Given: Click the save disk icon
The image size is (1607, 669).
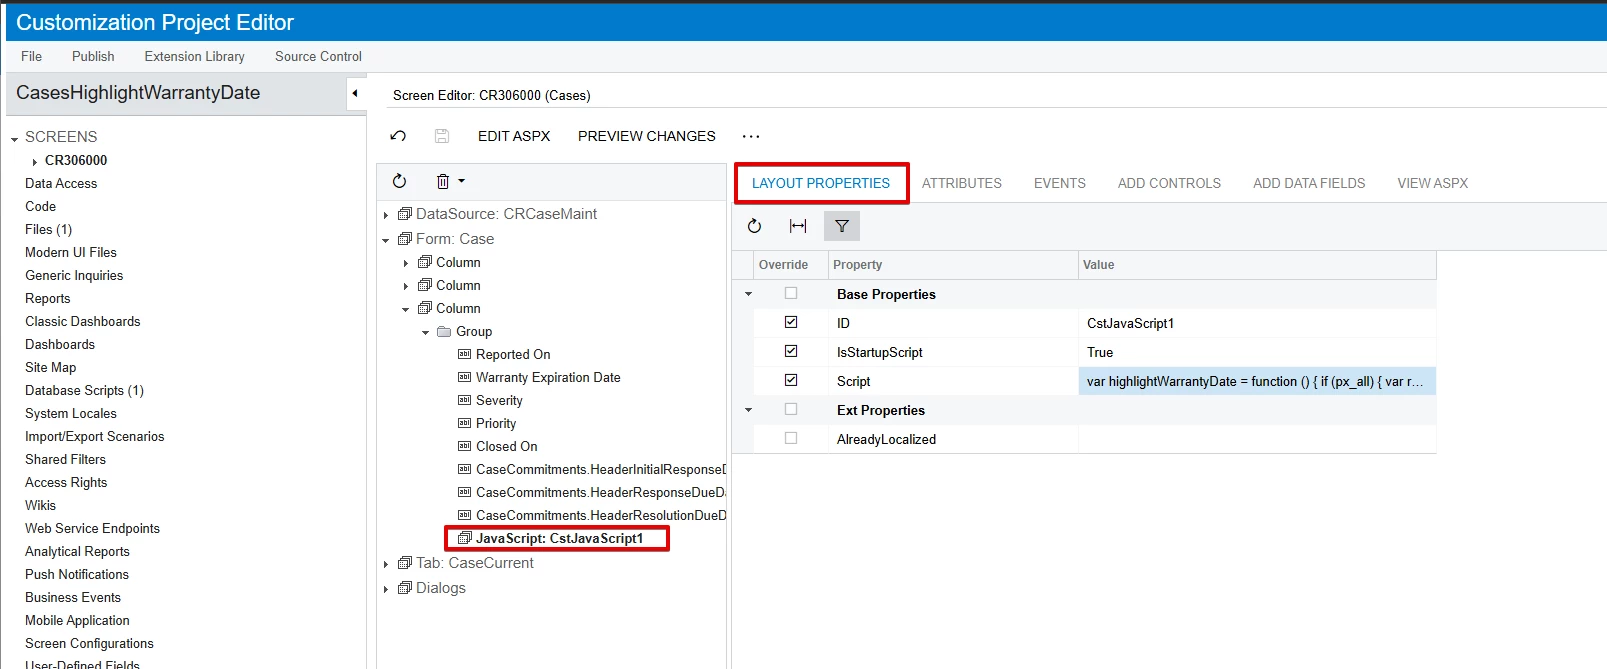Looking at the screenshot, I should pos(442,136).
